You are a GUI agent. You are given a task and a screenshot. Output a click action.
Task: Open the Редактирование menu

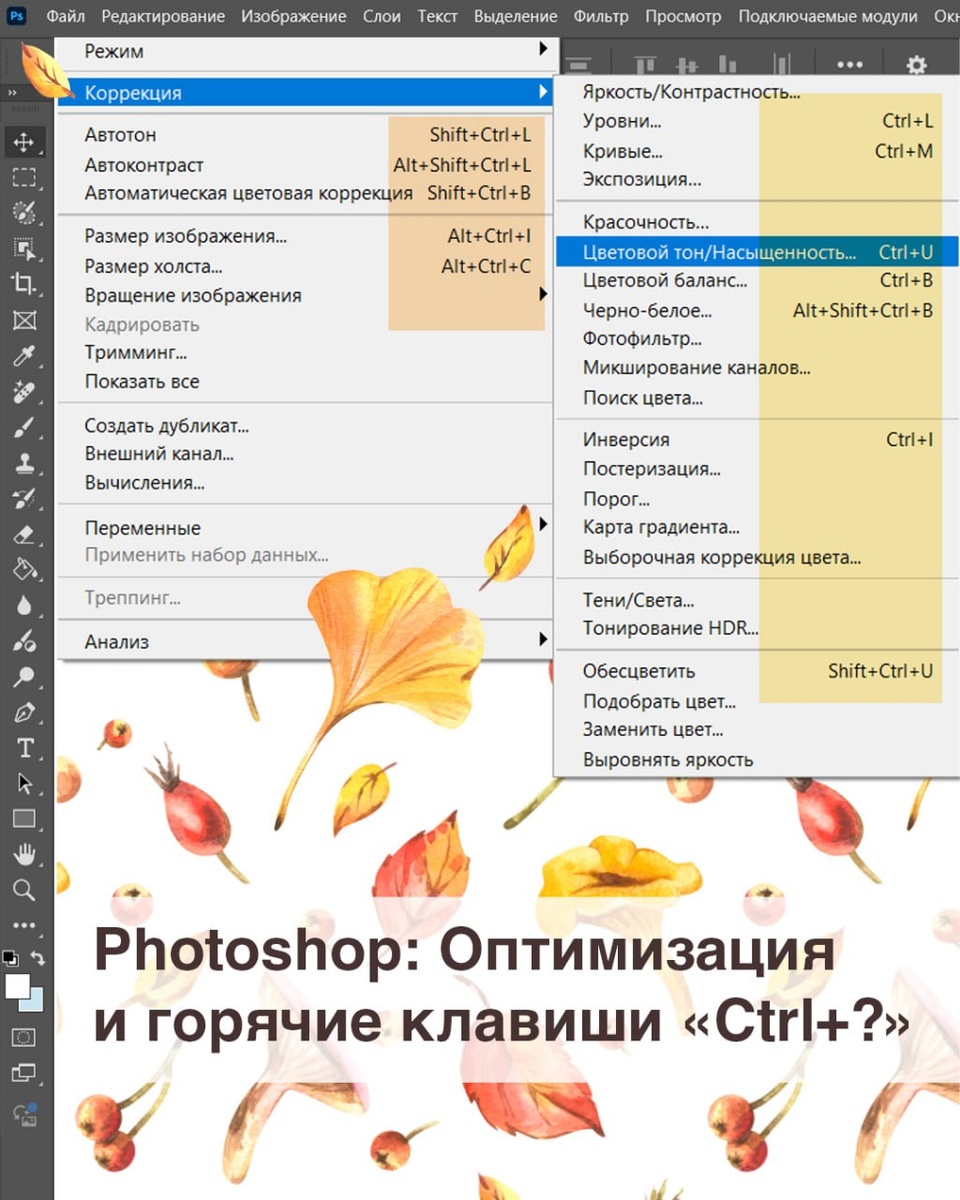[163, 17]
